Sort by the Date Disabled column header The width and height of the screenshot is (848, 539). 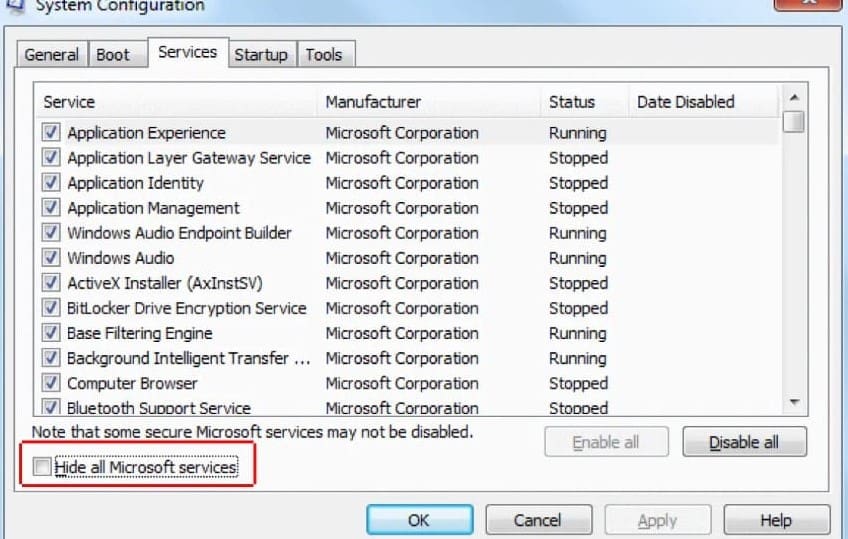[x=704, y=102]
